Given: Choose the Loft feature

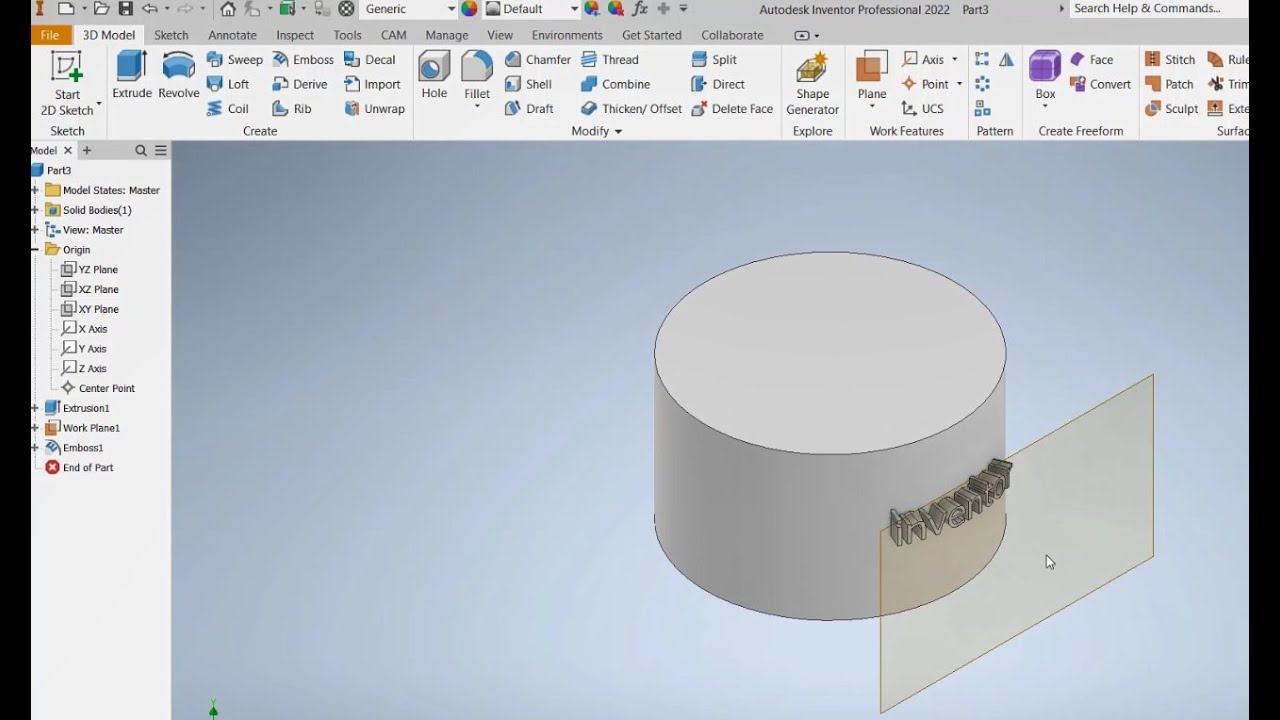Looking at the screenshot, I should point(228,84).
